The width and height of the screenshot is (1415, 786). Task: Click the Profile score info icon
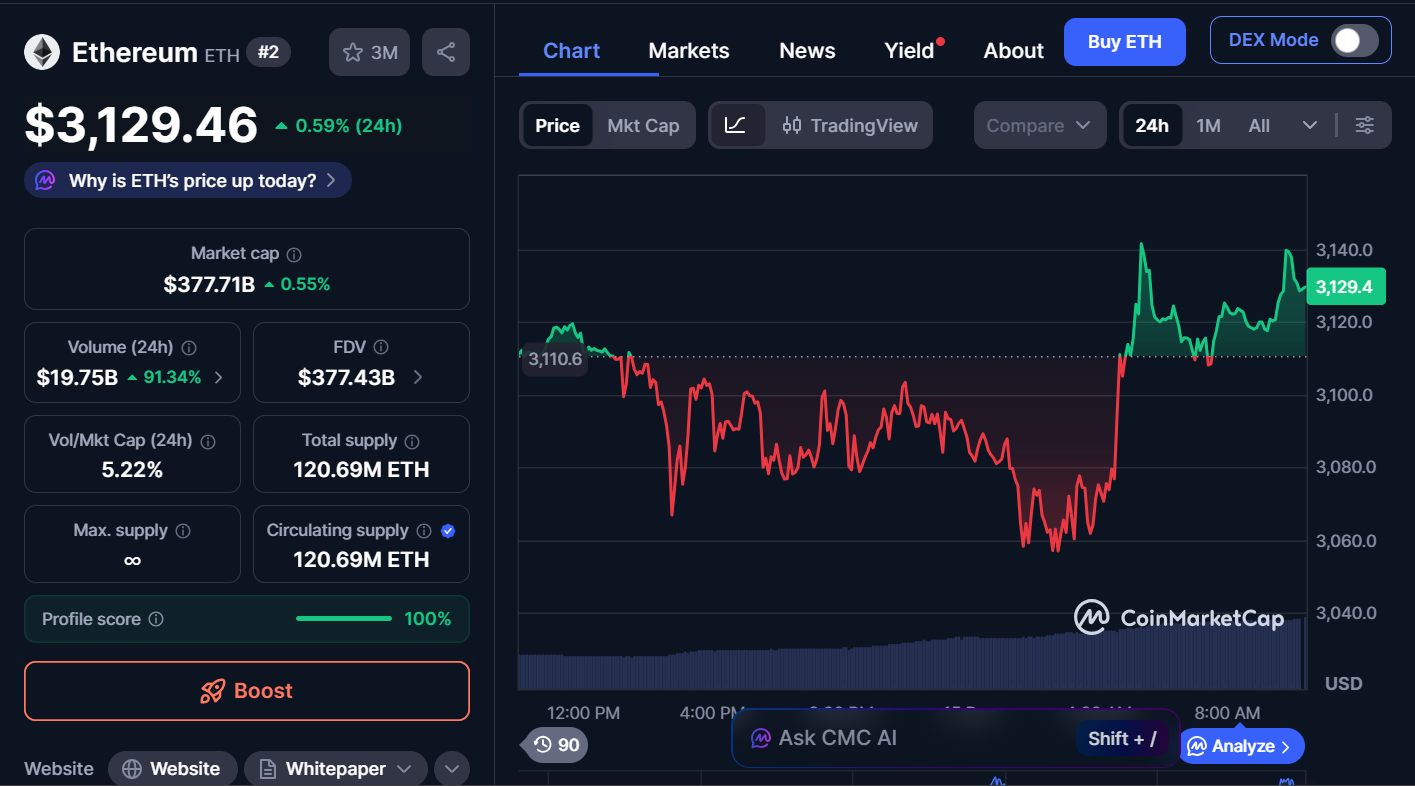[156, 619]
